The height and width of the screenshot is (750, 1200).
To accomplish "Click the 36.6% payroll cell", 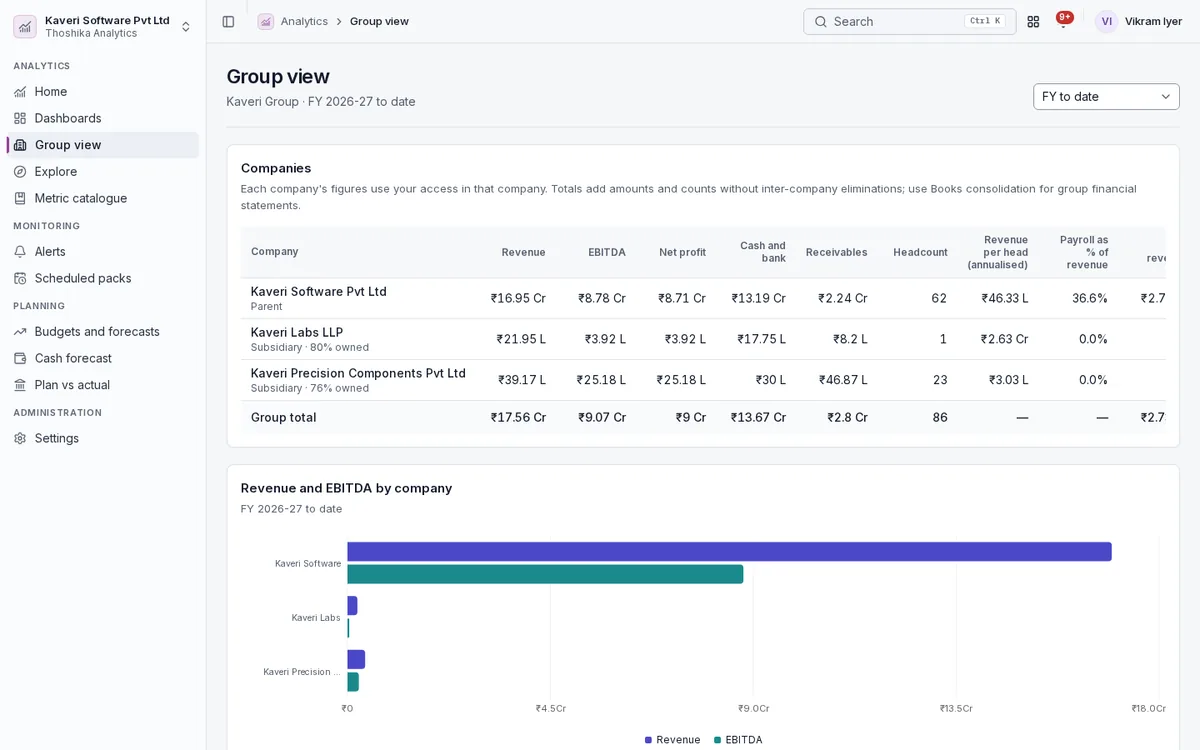I will click(x=1090, y=298).
